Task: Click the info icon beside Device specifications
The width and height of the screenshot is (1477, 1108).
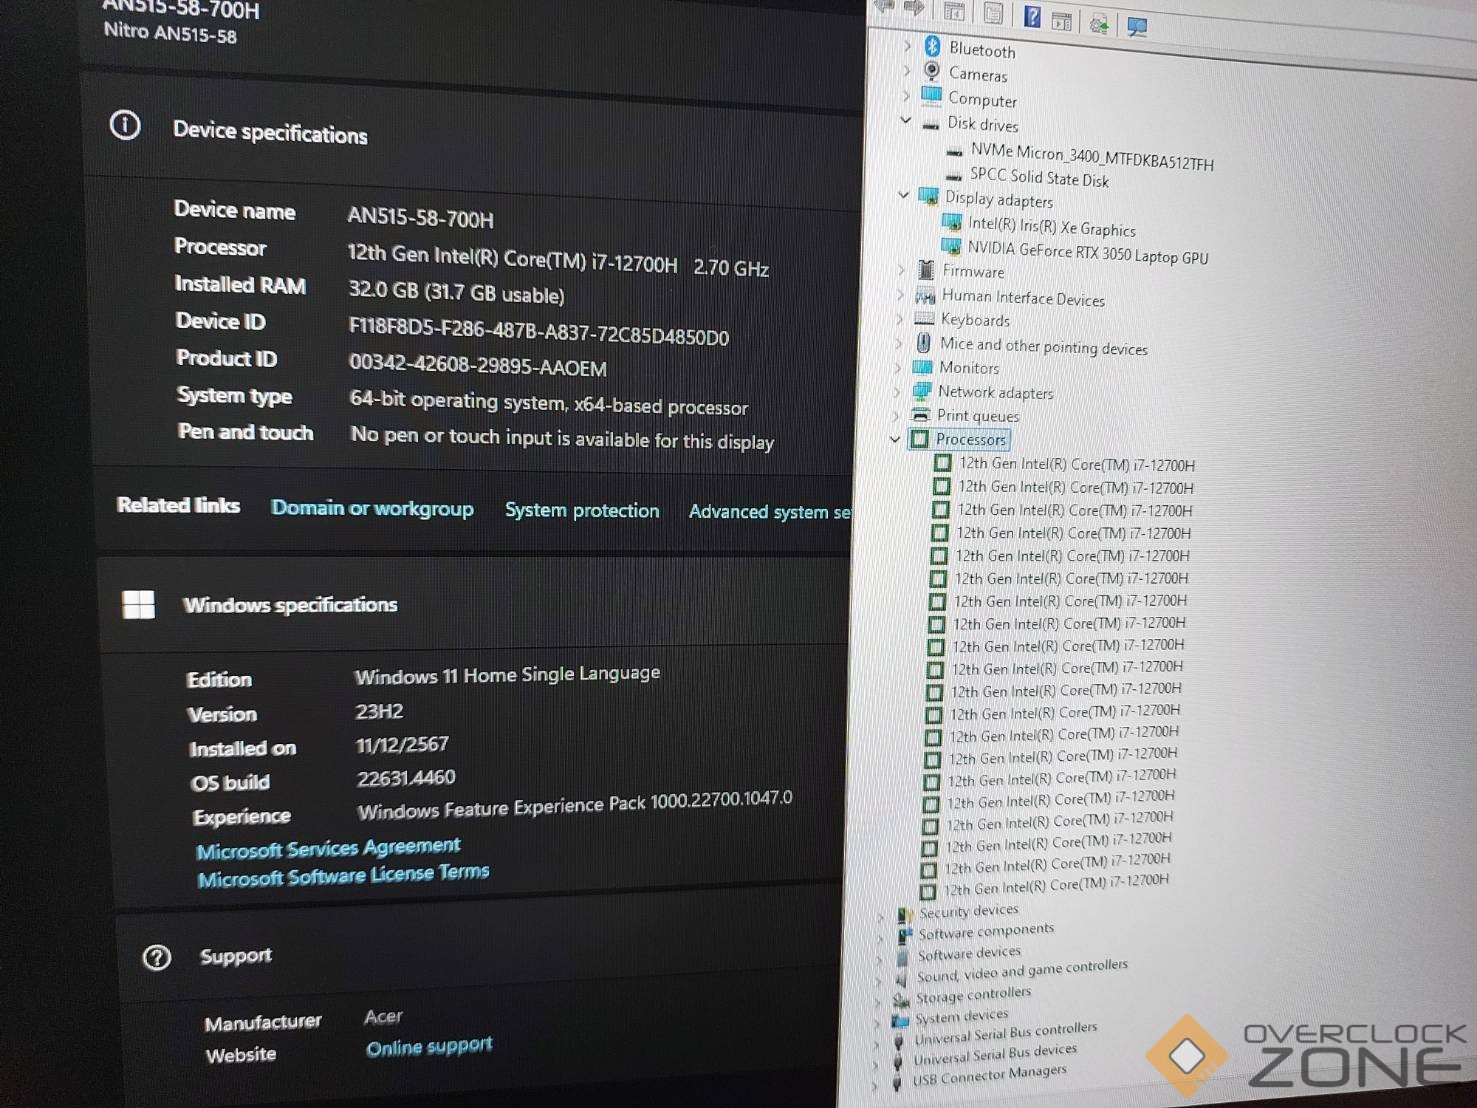Action: click(x=125, y=126)
